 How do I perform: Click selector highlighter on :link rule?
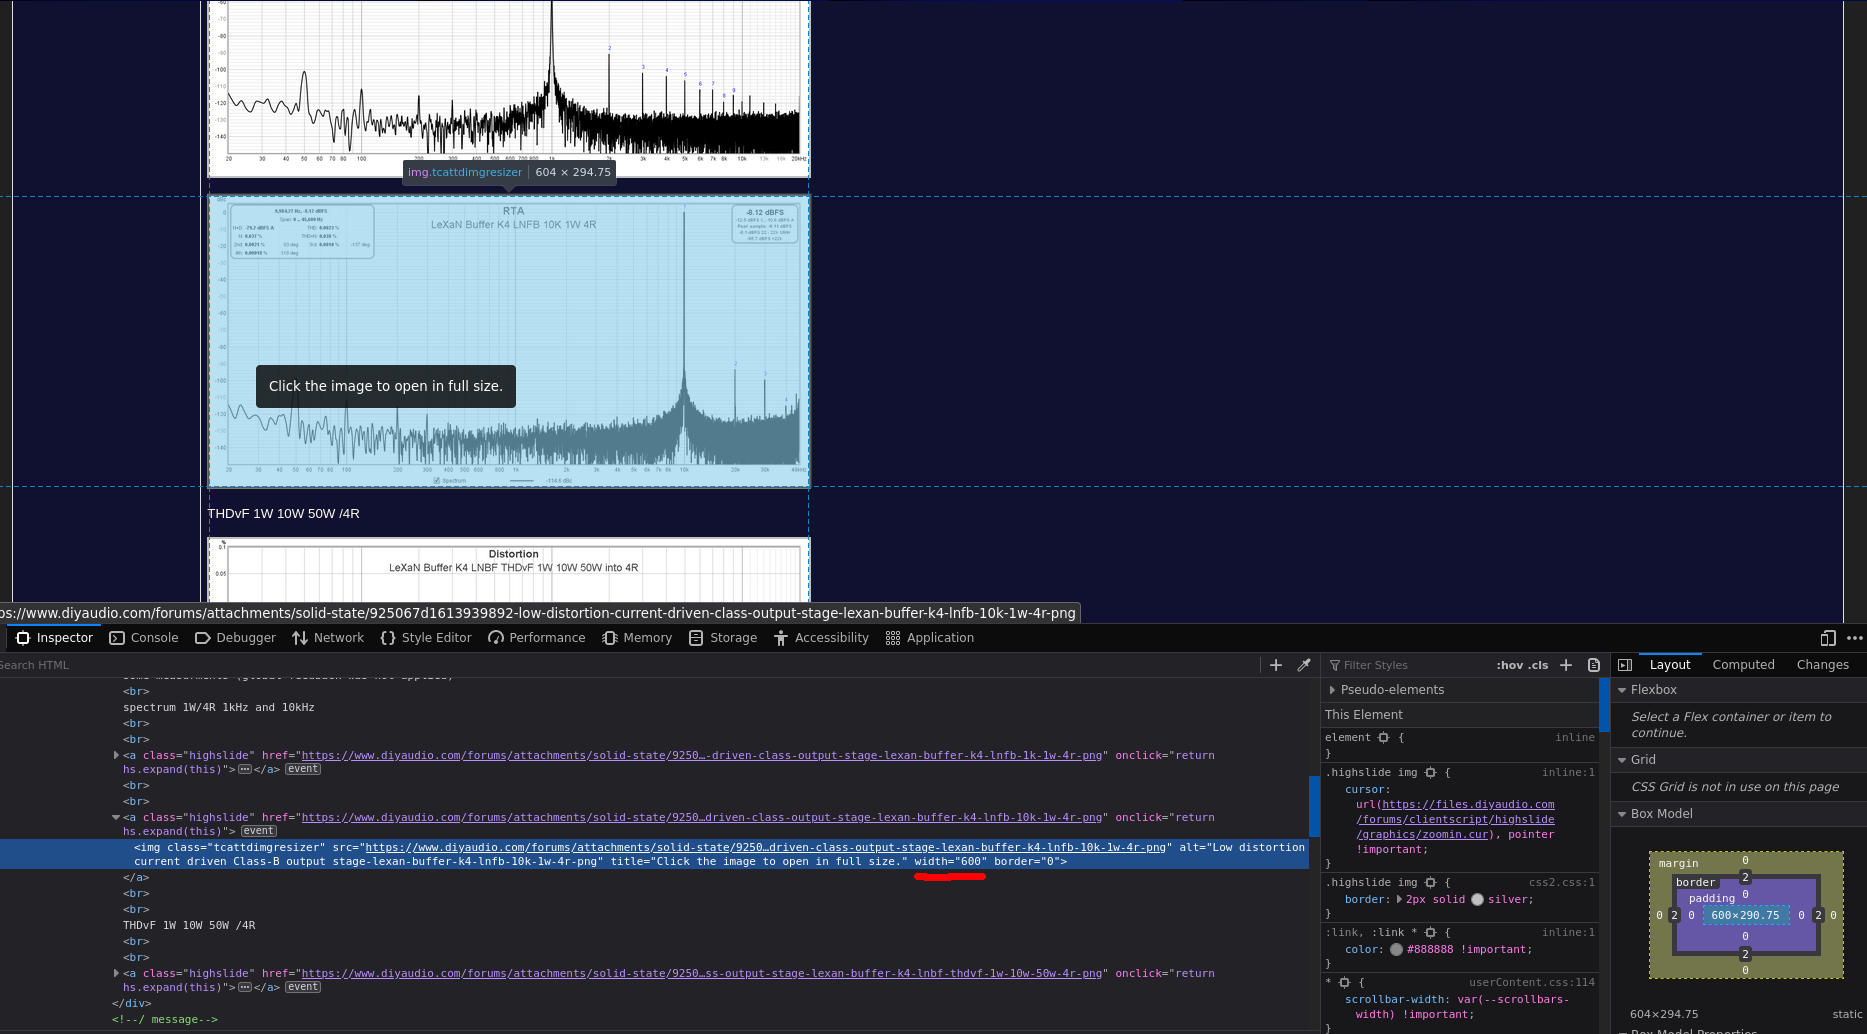[x=1431, y=932]
